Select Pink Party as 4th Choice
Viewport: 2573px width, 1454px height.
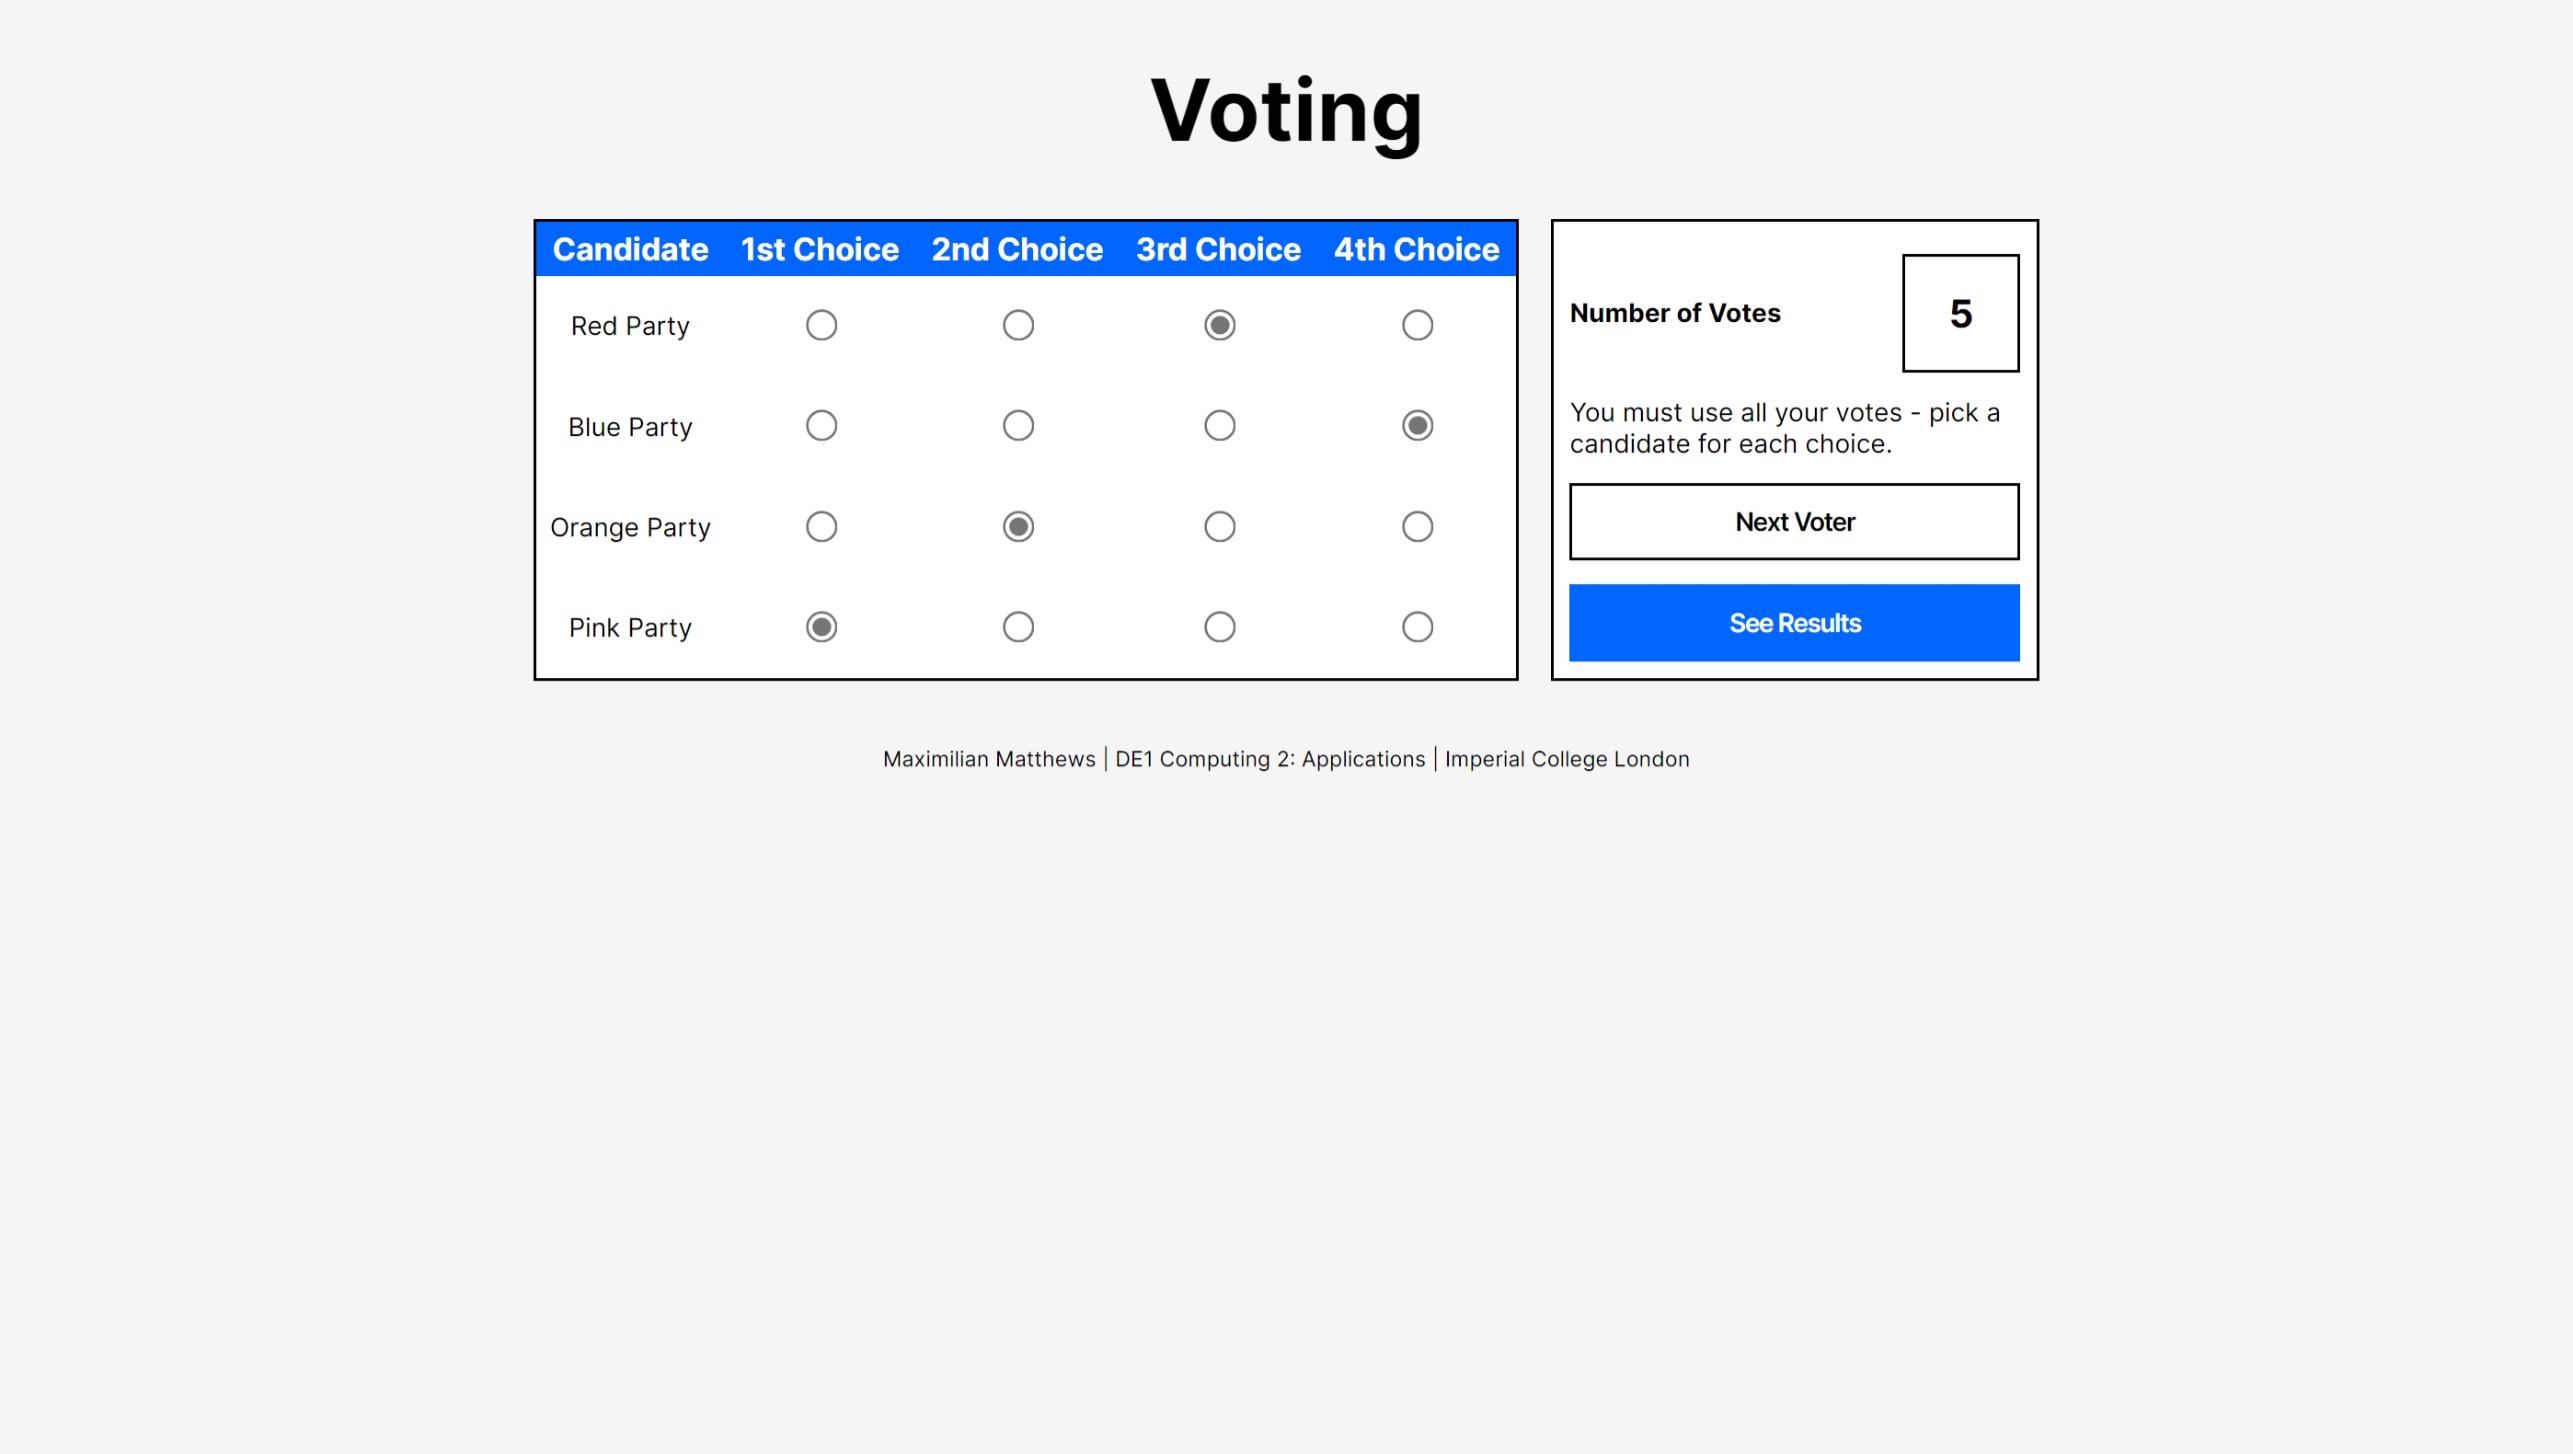click(1417, 627)
